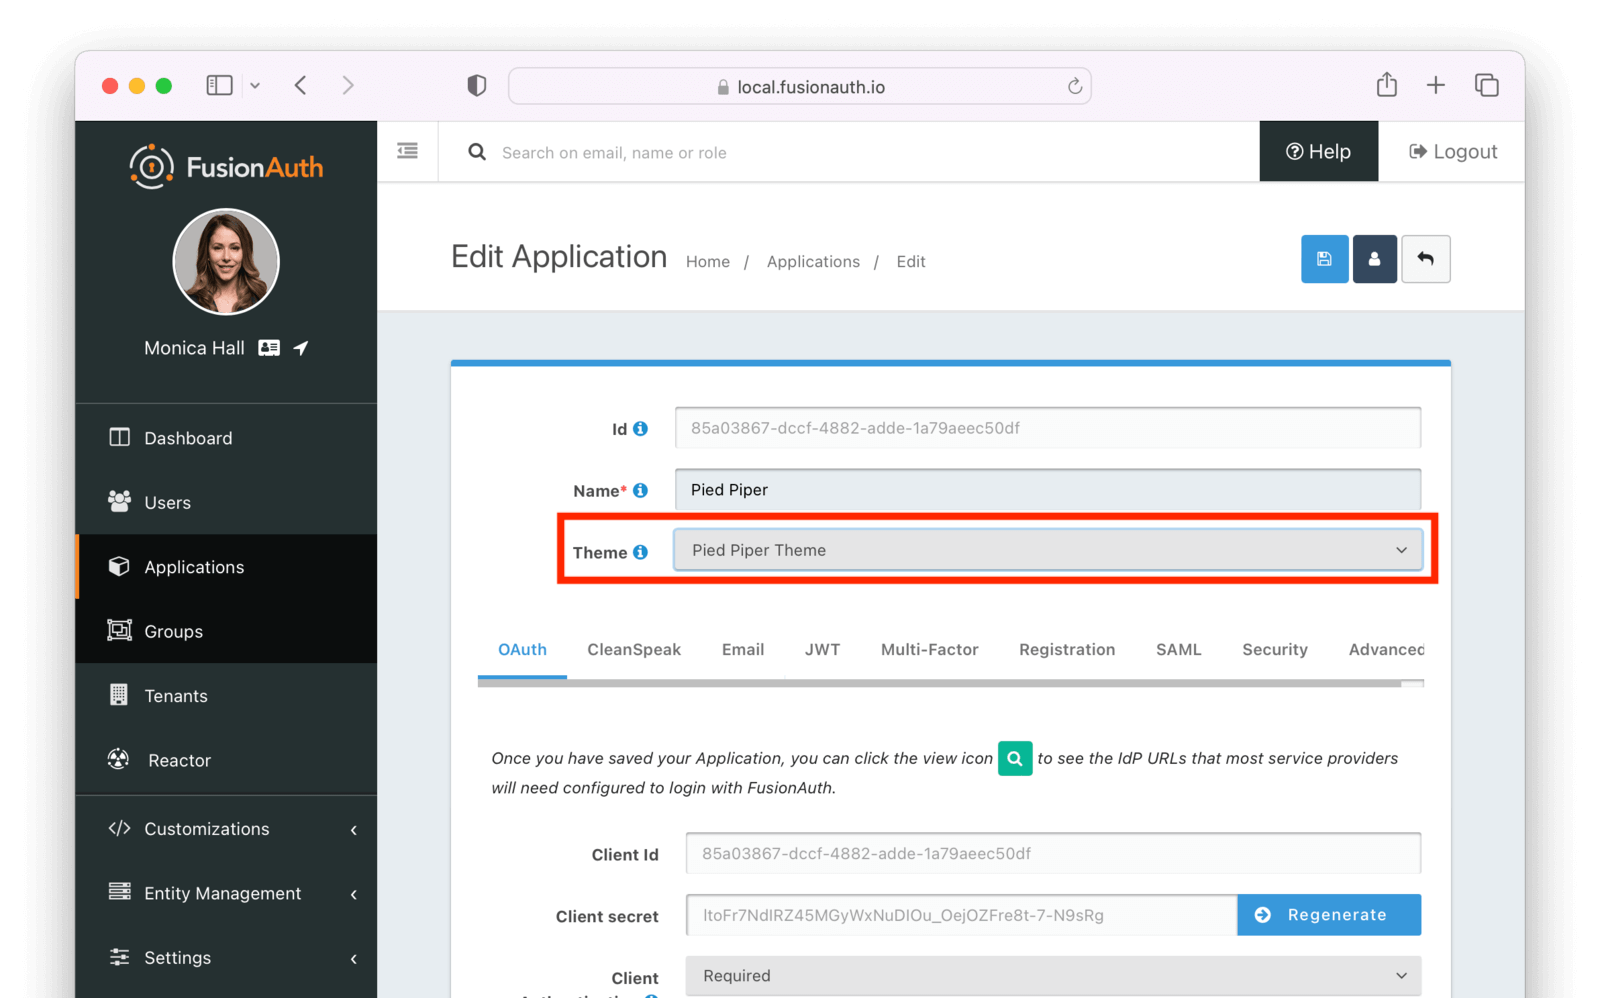Screen dimensions: 1600x998
Task: Click the manage users icon button
Action: coord(1374,259)
